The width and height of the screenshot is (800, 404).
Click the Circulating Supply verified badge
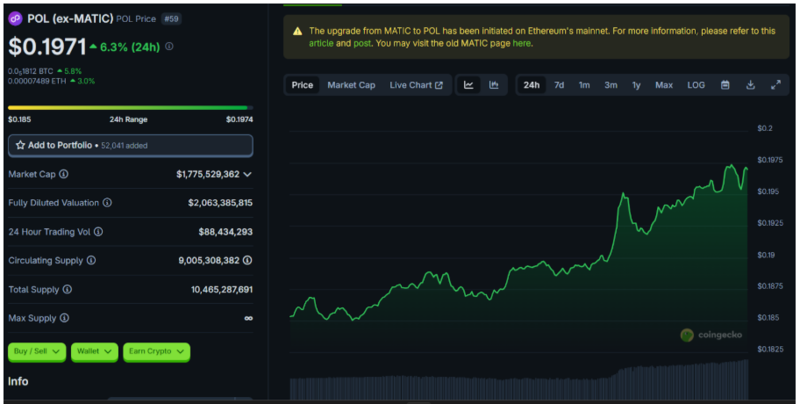[x=248, y=260]
